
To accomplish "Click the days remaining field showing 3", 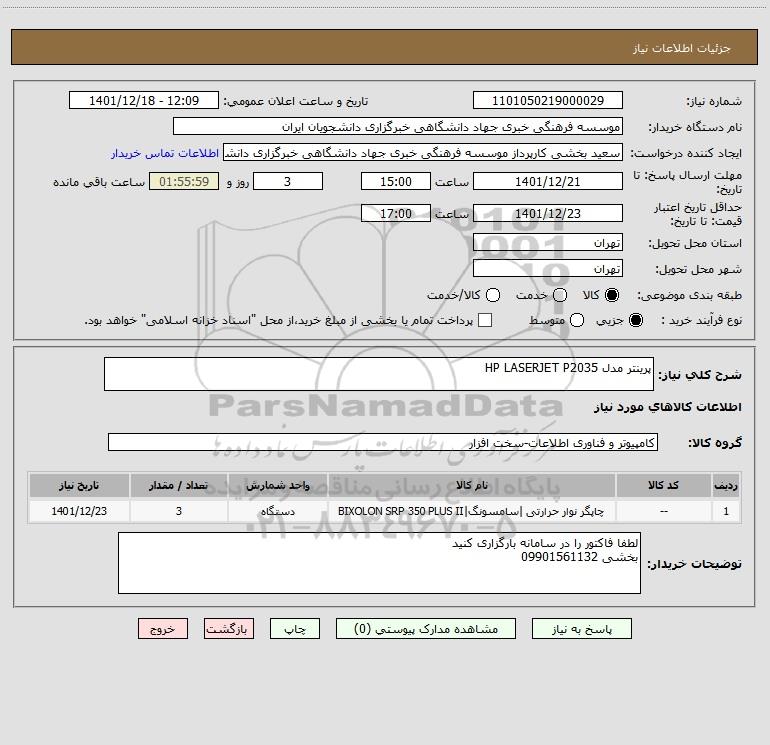I will click(288, 181).
